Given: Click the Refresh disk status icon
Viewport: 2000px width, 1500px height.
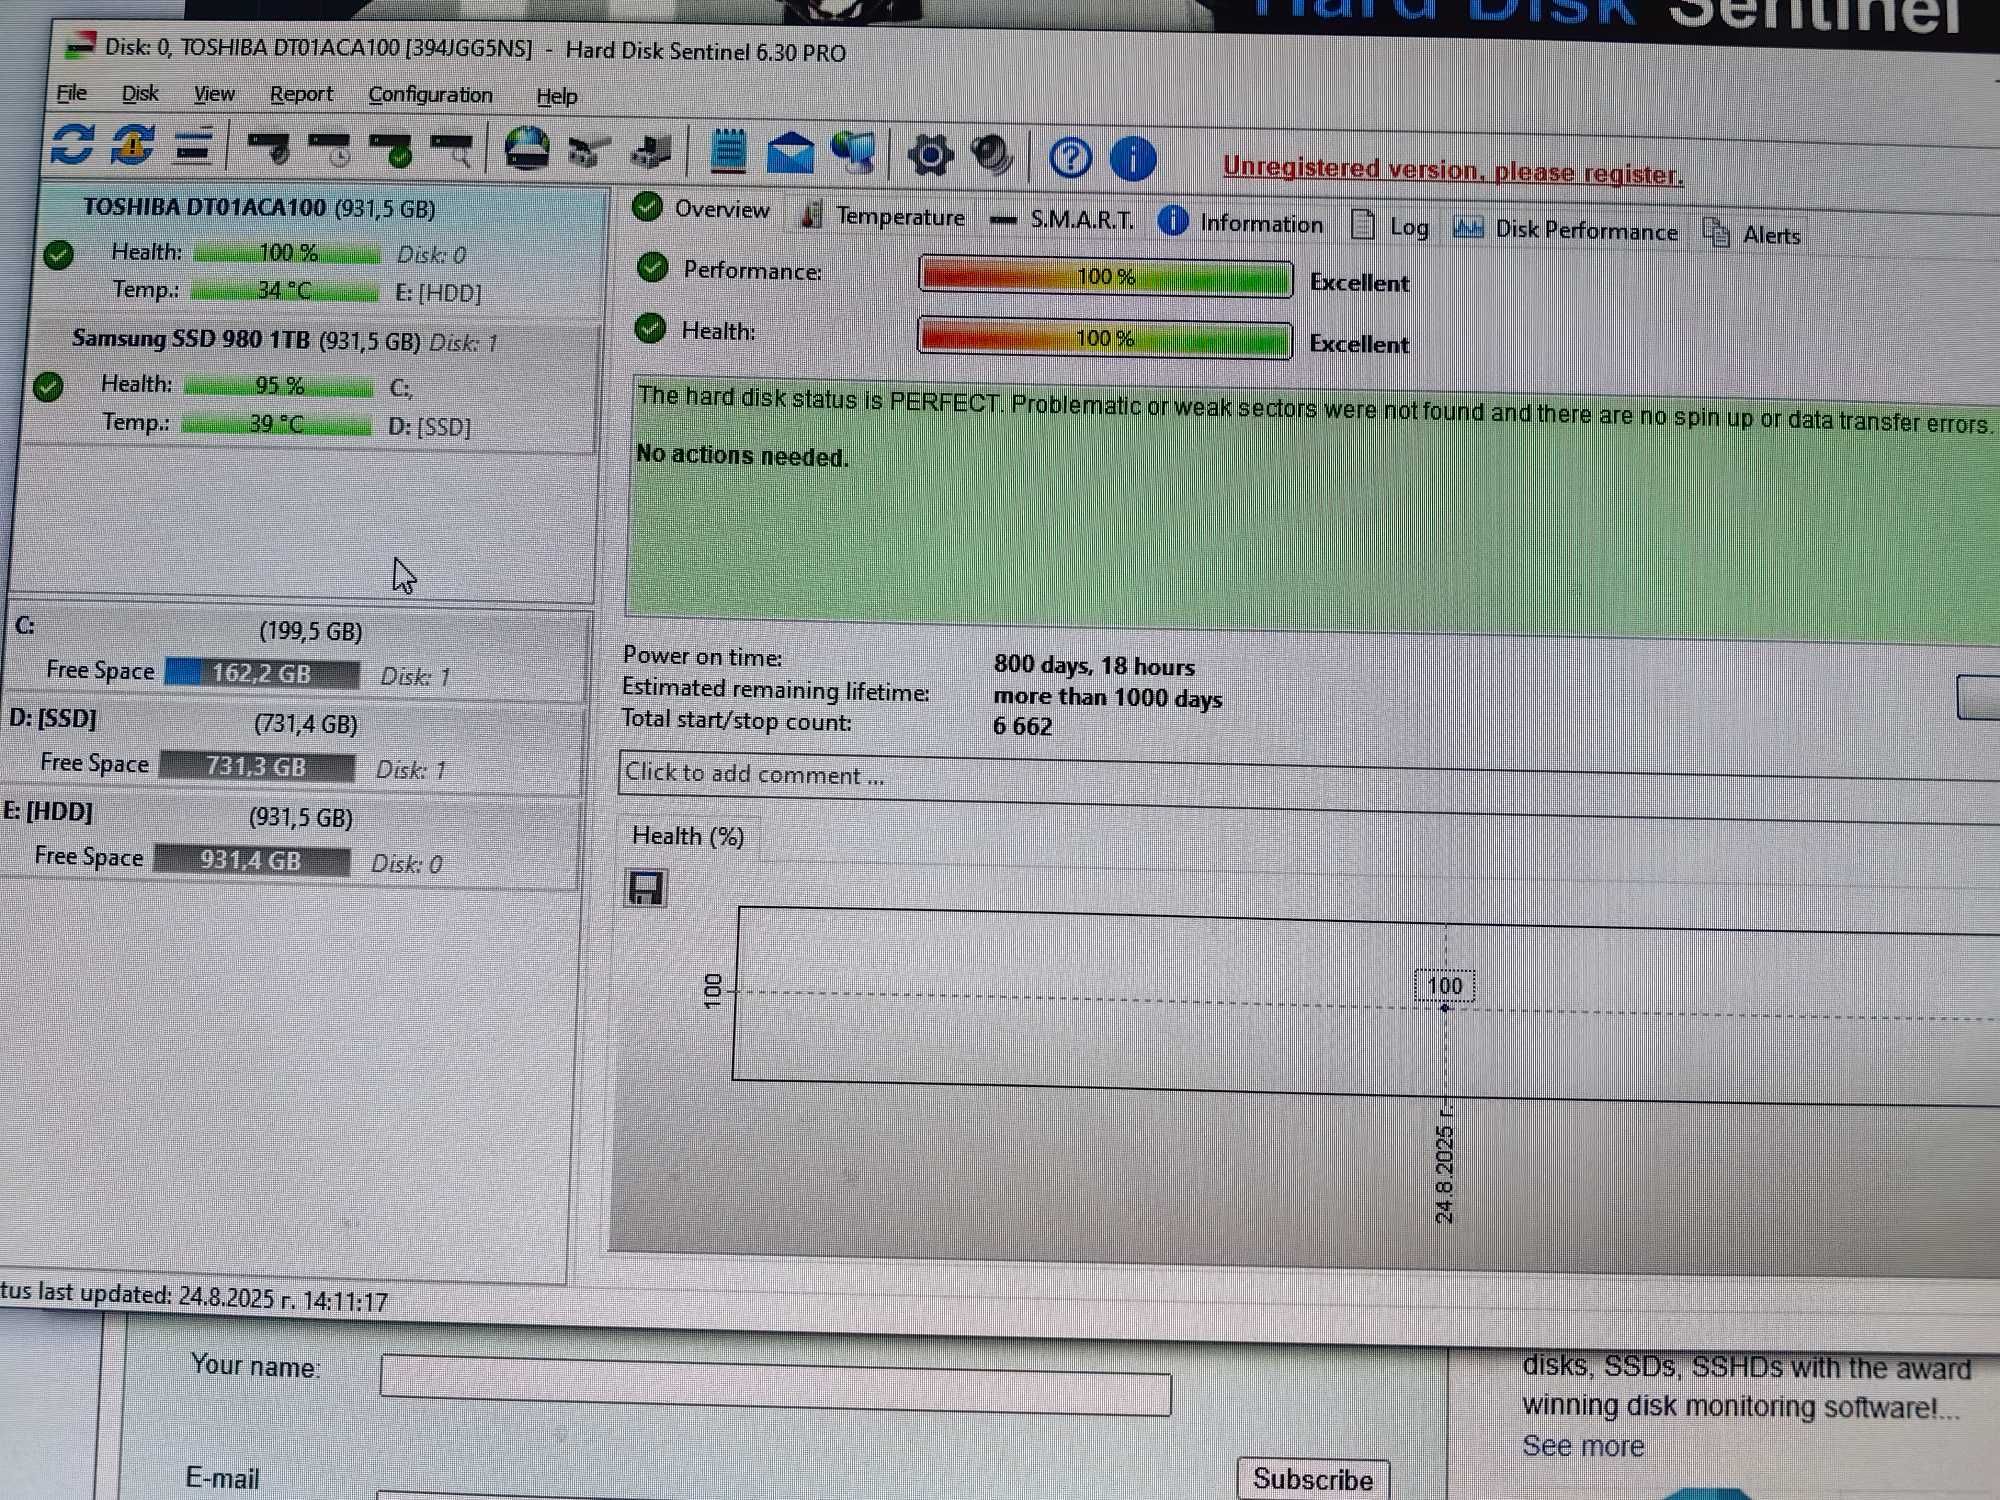Looking at the screenshot, I should 72,145.
